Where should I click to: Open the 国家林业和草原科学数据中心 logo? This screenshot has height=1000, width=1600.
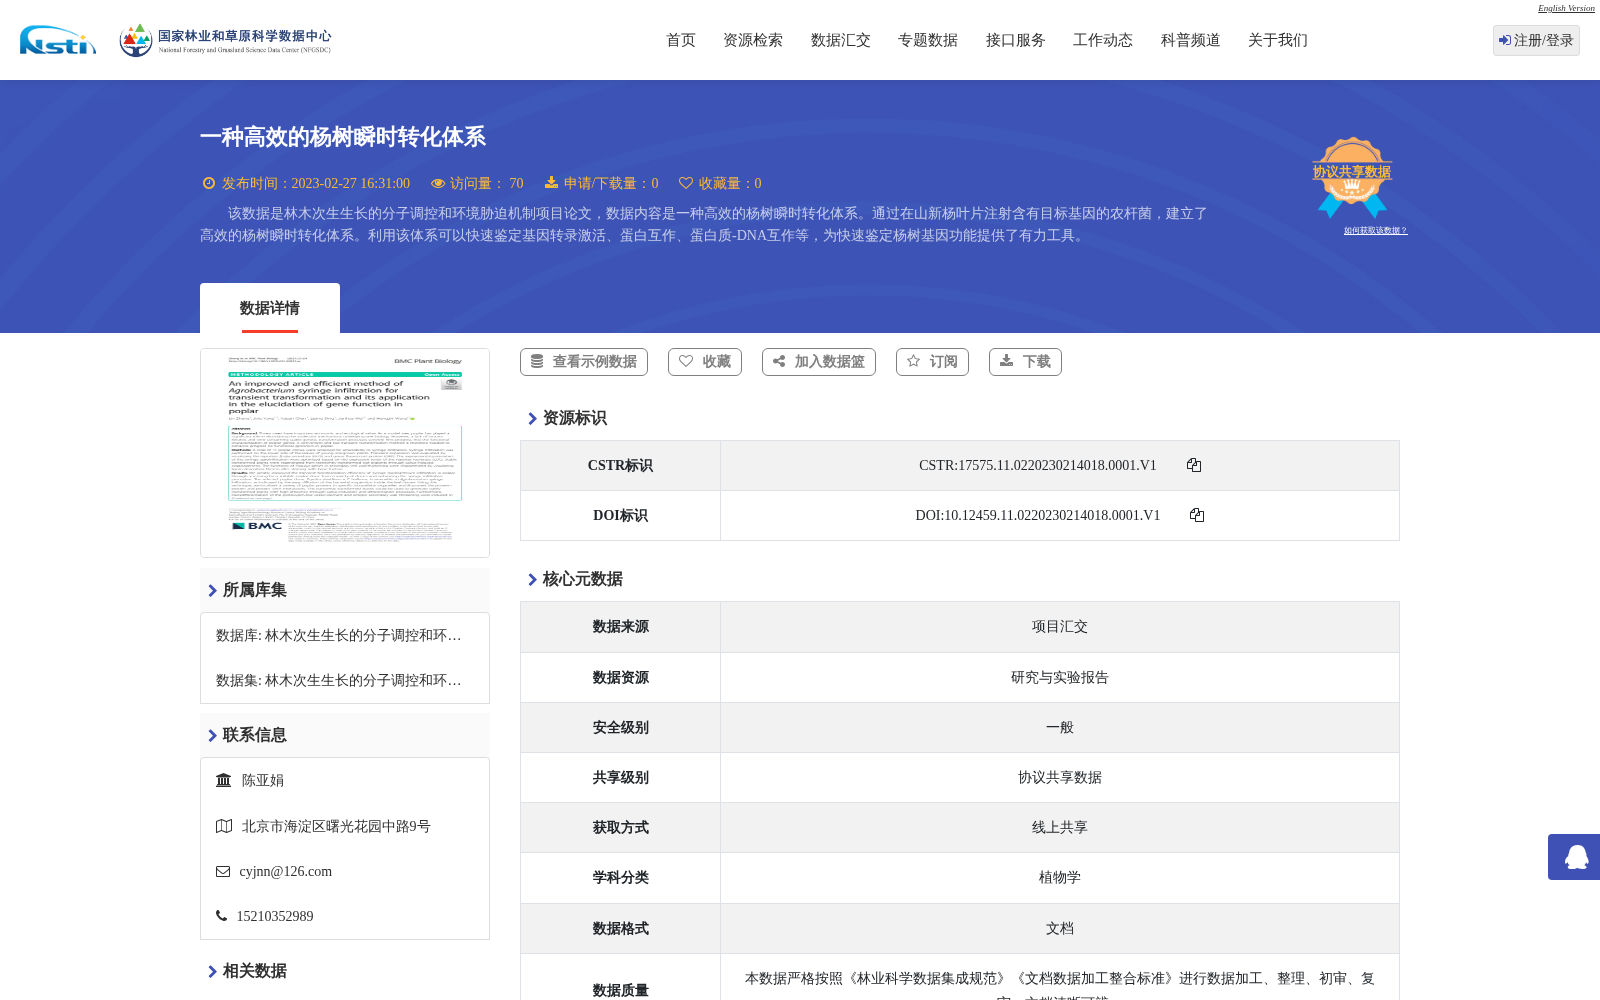pos(225,40)
